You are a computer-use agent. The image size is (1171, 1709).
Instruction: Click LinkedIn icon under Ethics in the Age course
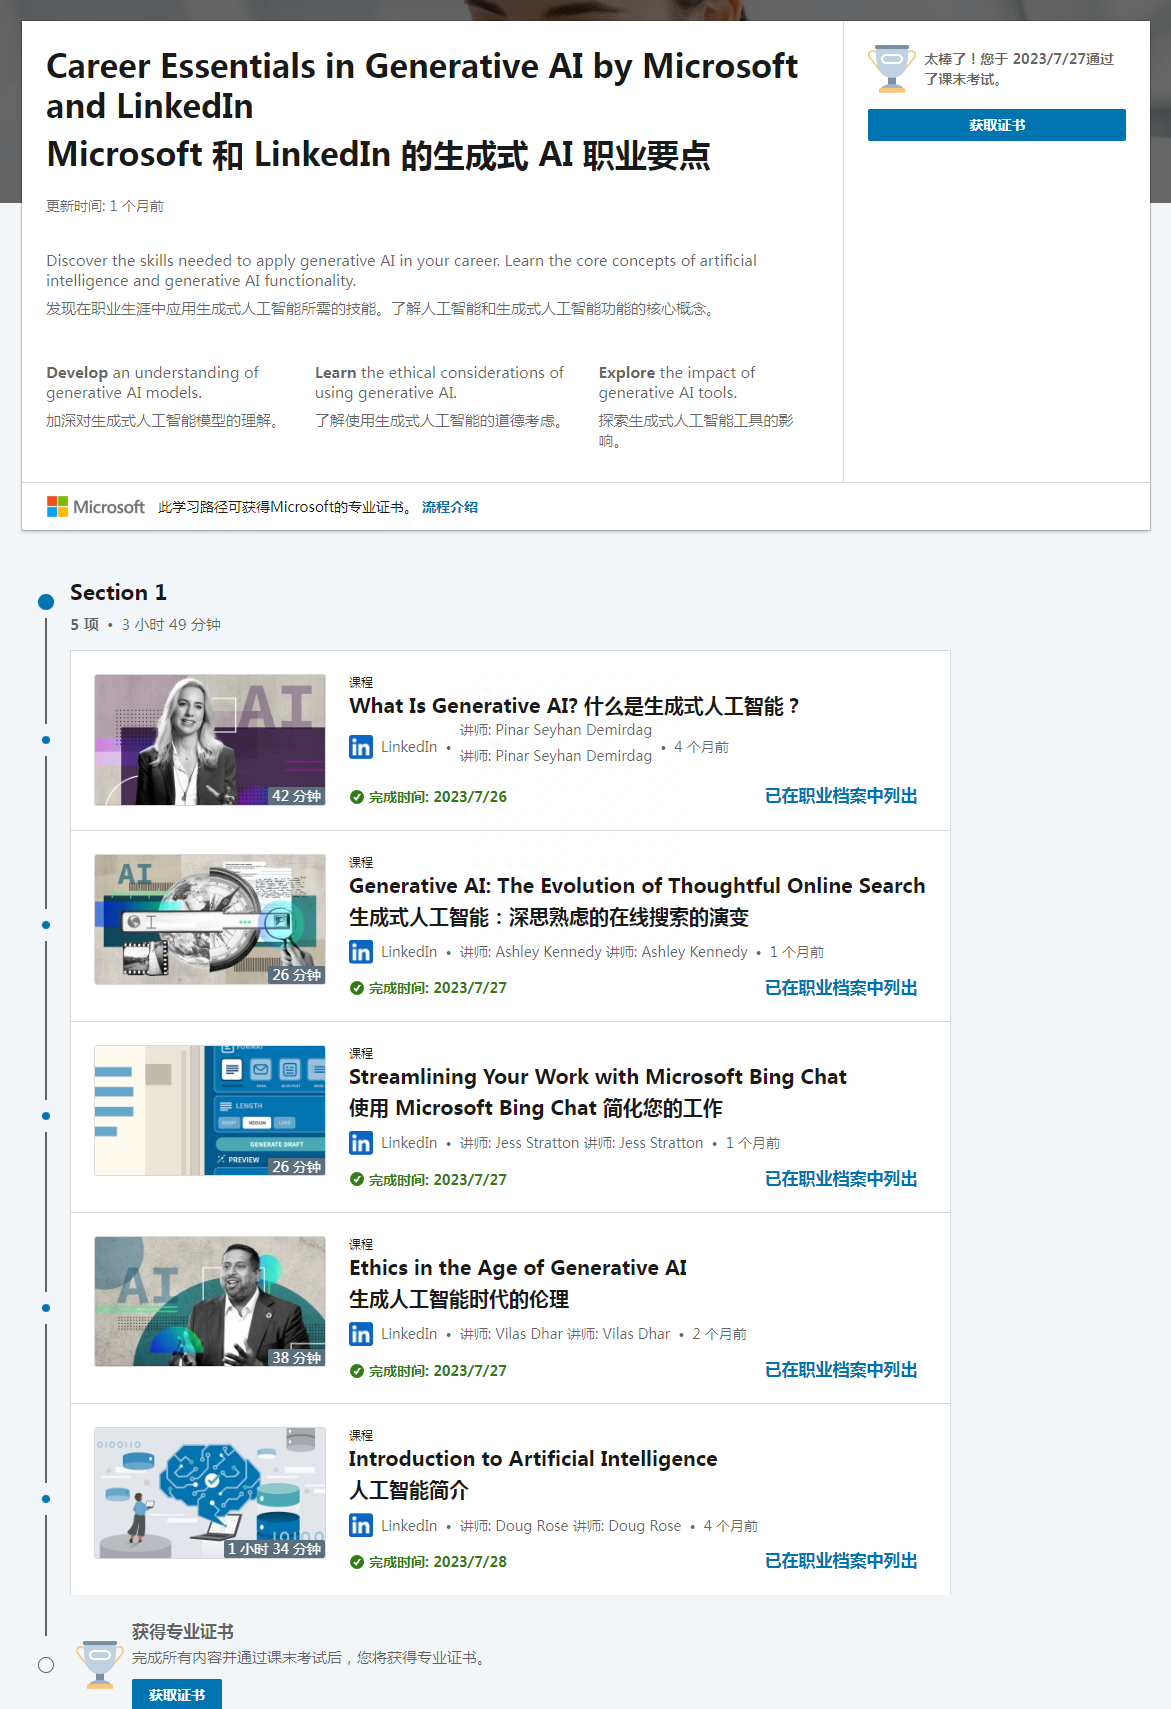(361, 1334)
